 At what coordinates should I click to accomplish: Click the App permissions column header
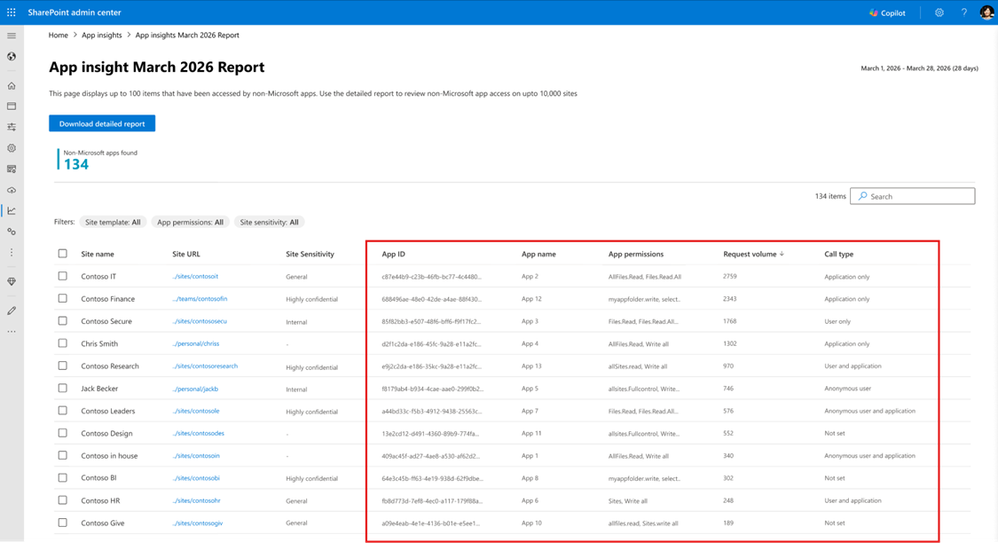[636, 254]
